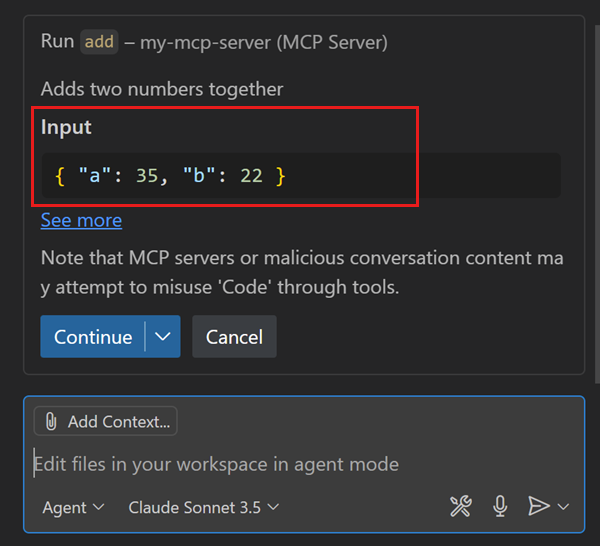600x546 pixels.
Task: Open the Agent mode dropdown
Action: click(73, 507)
